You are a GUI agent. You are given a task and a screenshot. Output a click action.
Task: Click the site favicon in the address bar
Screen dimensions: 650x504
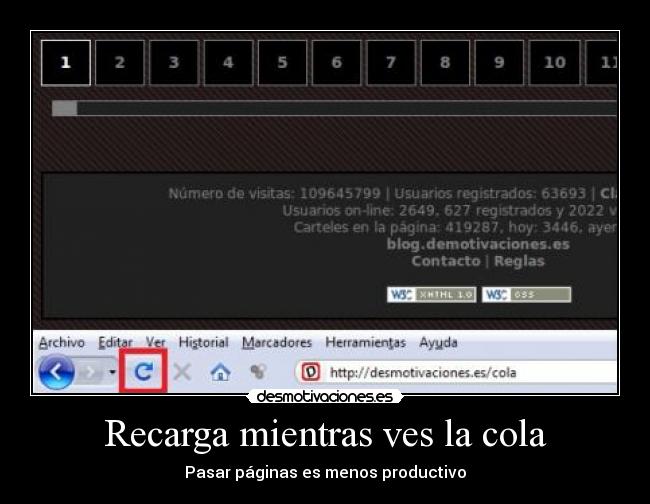tap(310, 372)
